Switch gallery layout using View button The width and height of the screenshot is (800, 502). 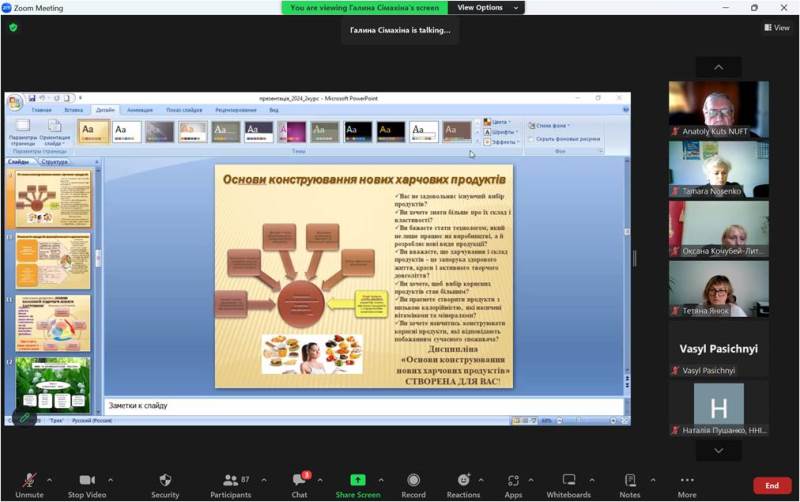[776, 28]
